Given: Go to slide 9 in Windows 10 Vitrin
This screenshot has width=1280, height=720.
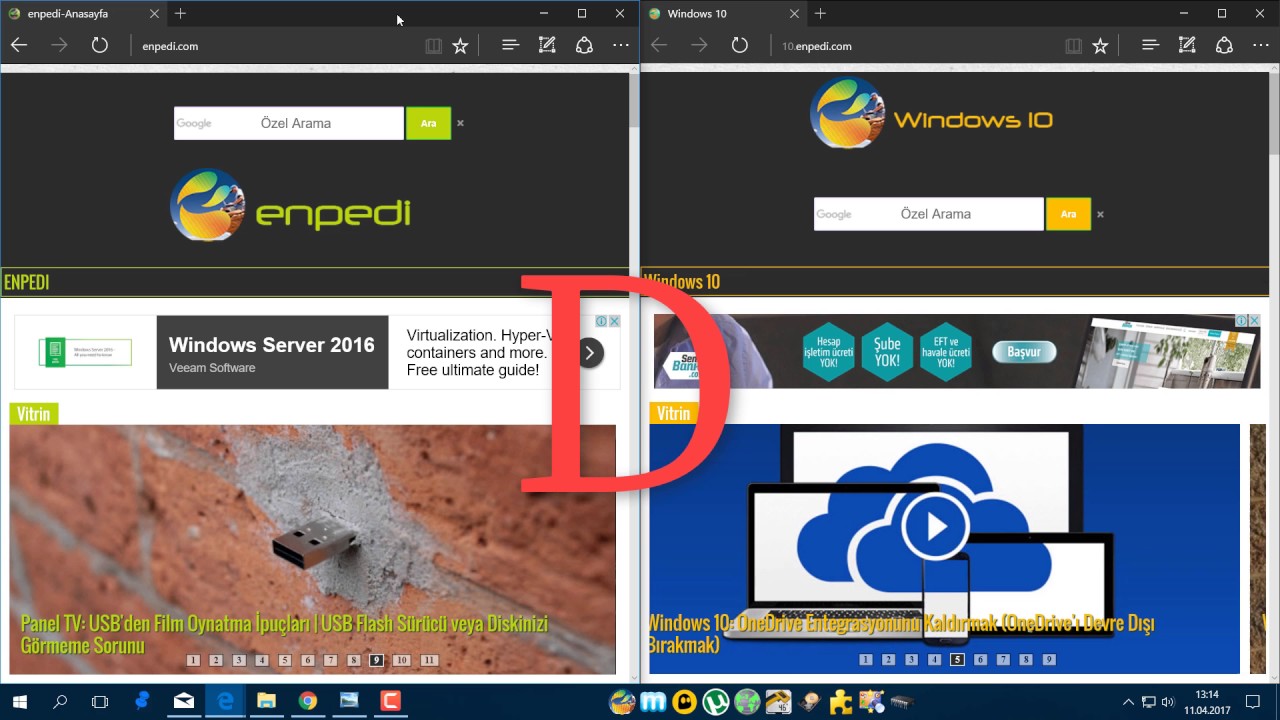Looking at the screenshot, I should [1049, 660].
